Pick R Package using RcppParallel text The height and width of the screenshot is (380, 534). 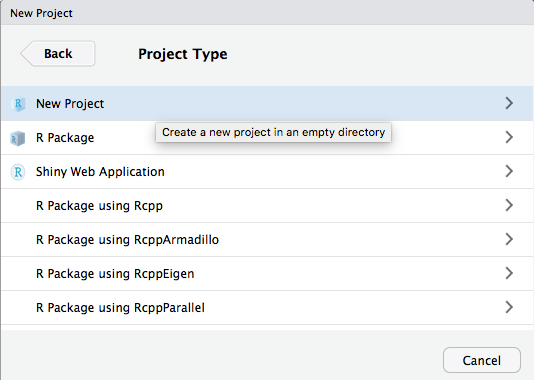point(120,308)
